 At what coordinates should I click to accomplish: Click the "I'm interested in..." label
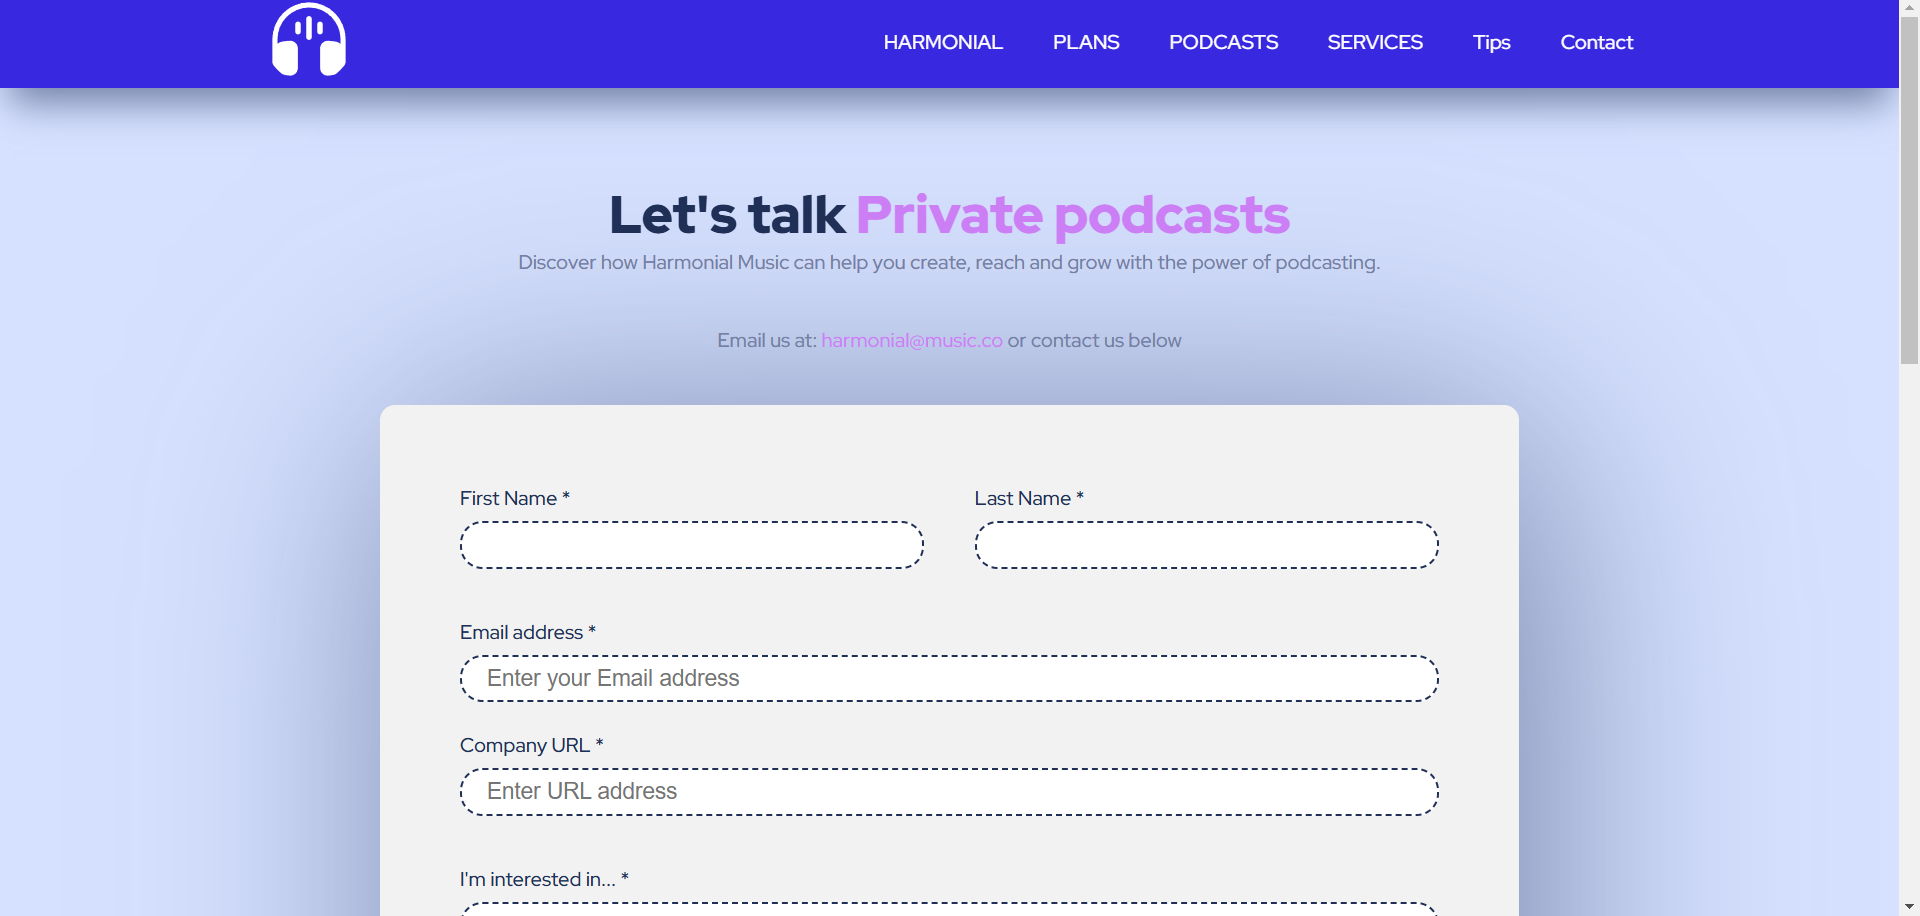pyautogui.click(x=538, y=879)
